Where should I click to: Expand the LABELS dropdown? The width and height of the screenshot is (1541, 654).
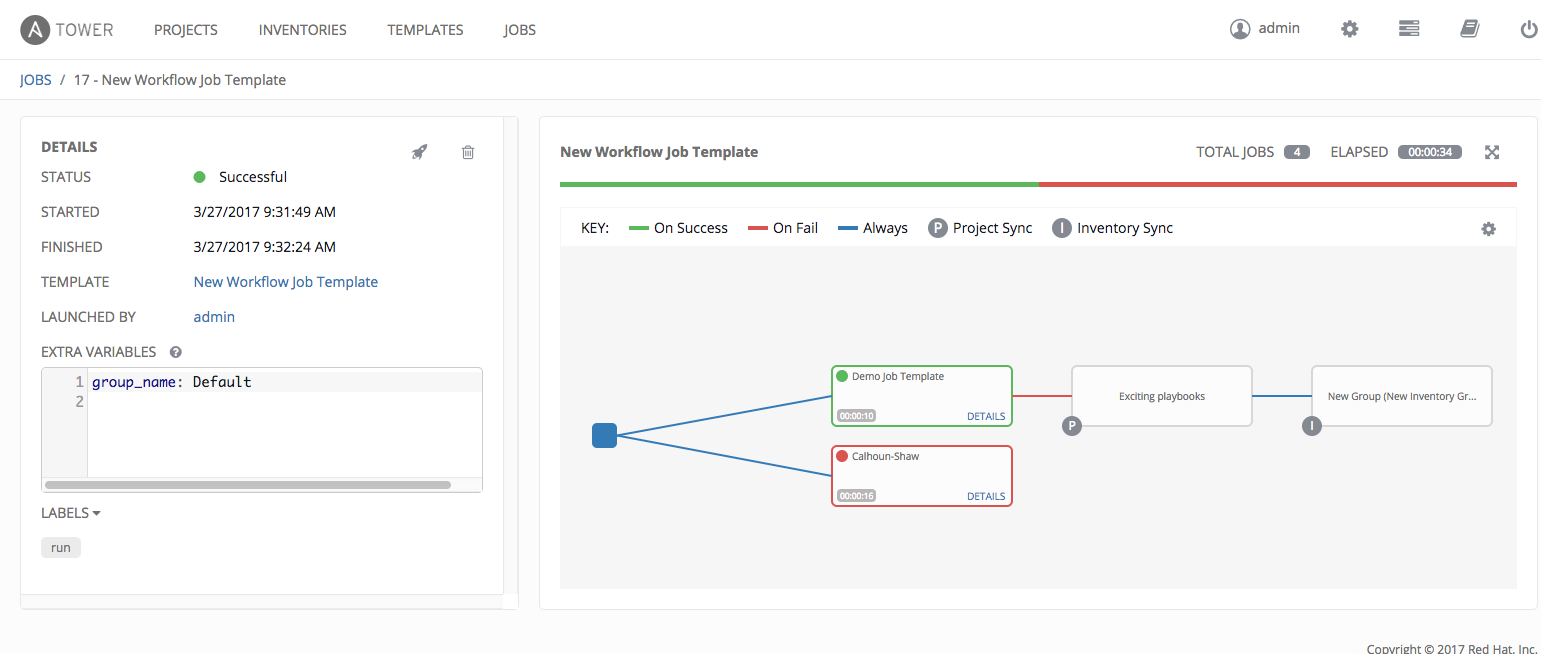(71, 513)
